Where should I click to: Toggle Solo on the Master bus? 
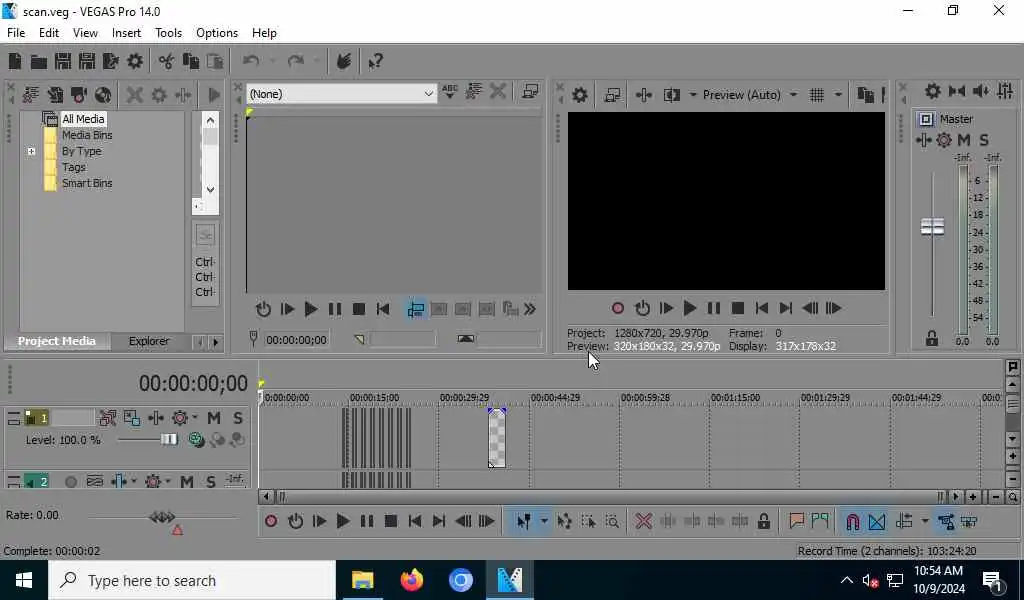pyautogui.click(x=984, y=140)
